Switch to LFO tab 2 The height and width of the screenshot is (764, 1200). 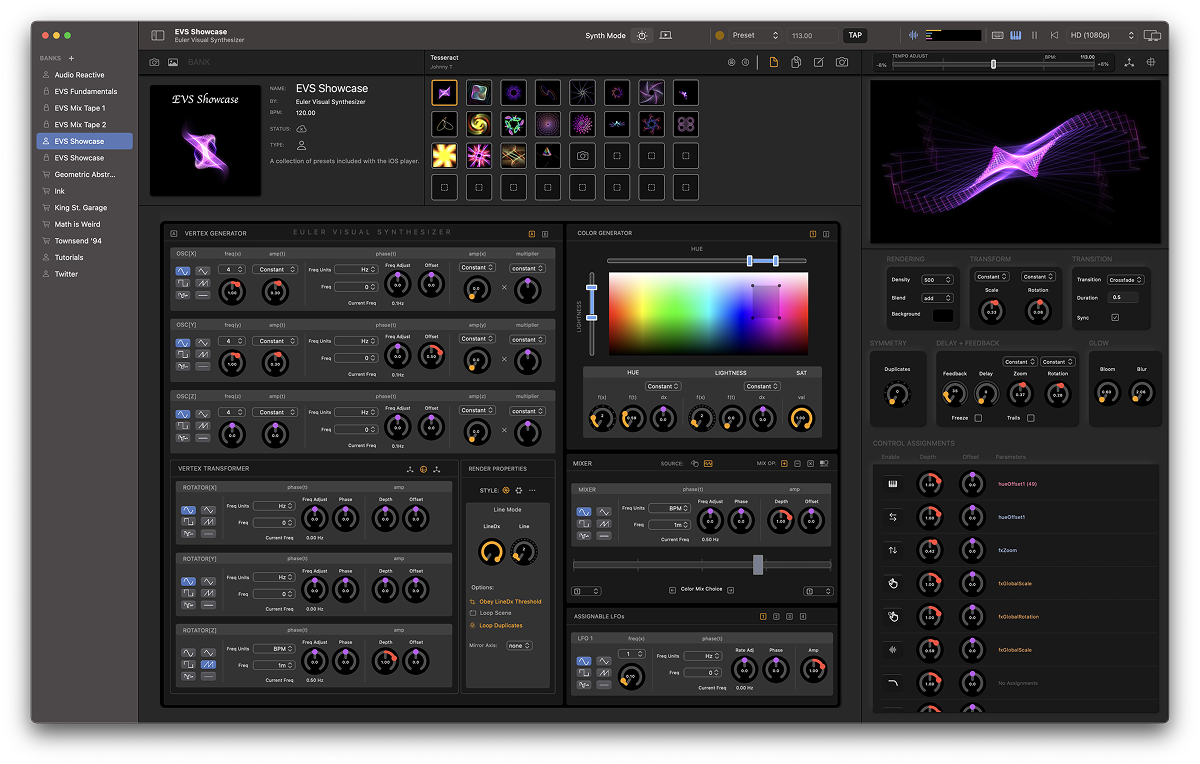point(776,616)
